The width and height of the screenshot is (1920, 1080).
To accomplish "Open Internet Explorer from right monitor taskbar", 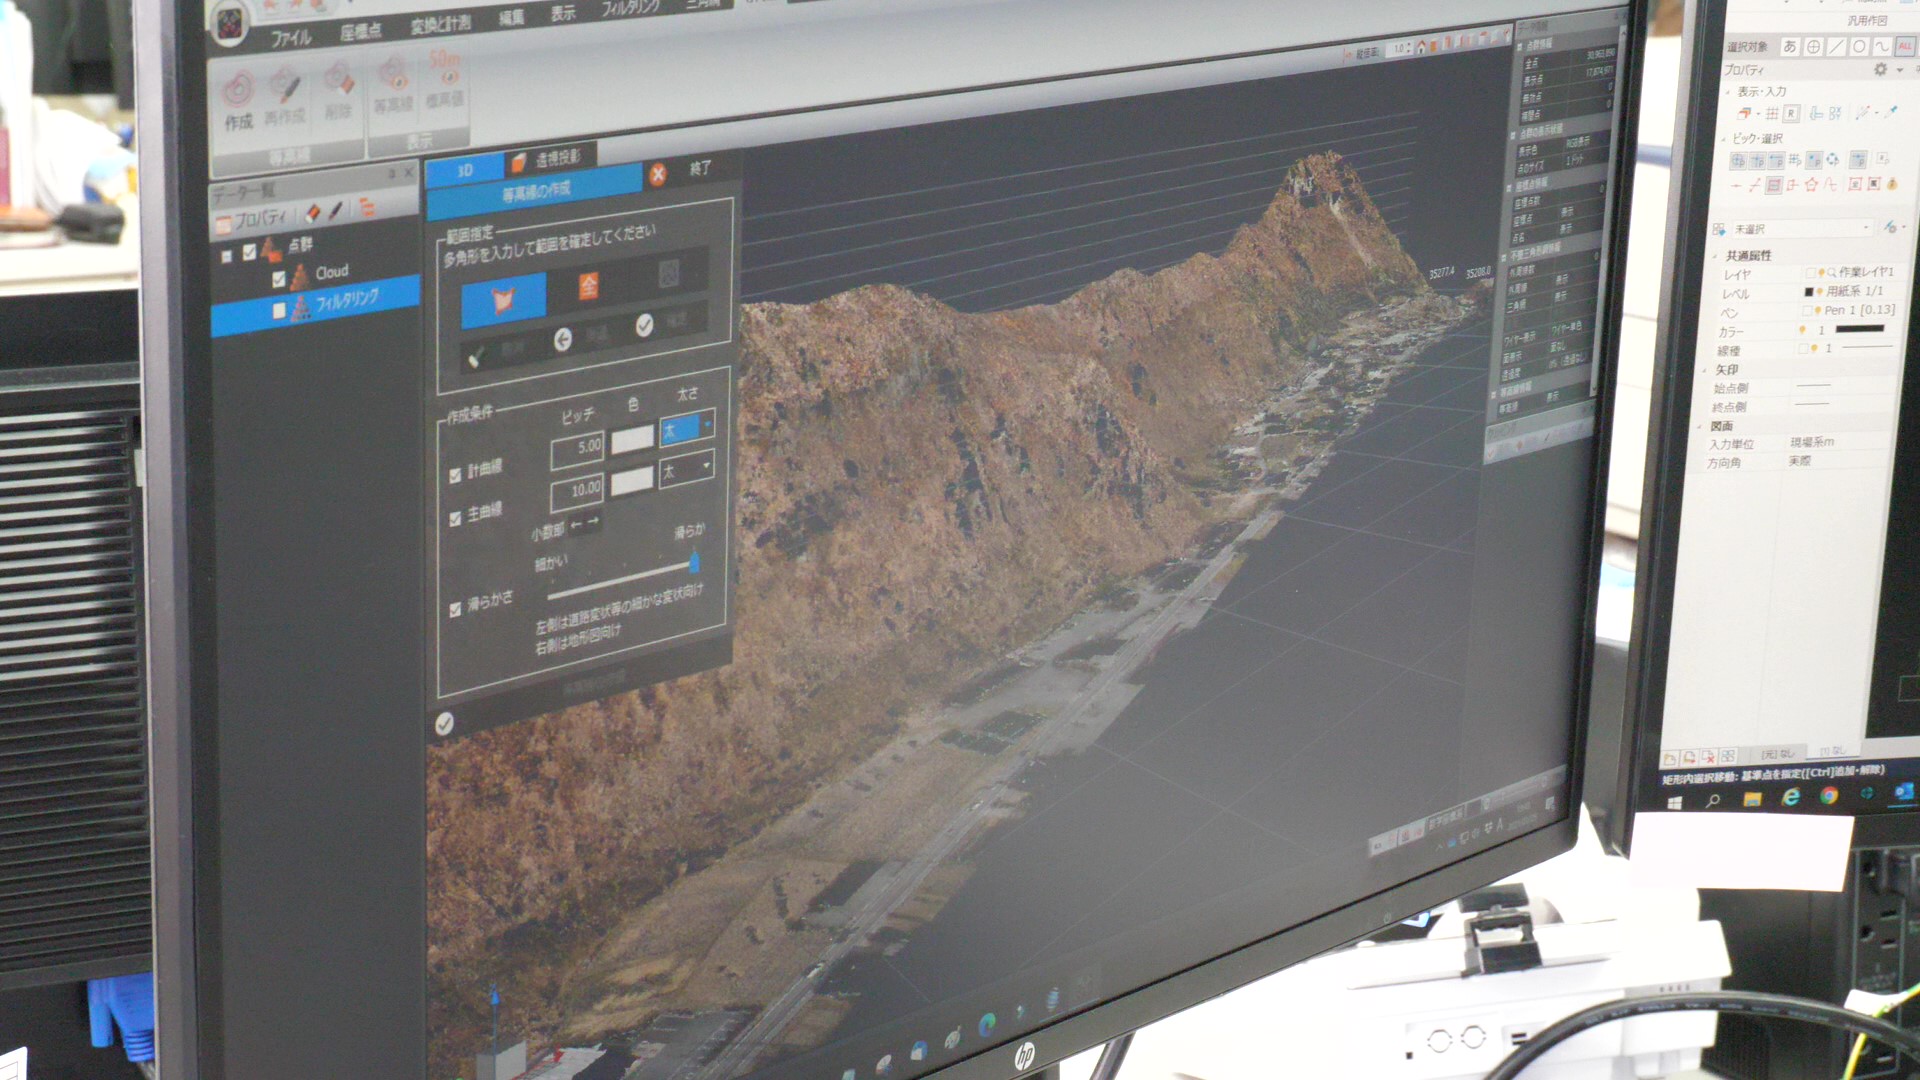I will pos(1790,797).
